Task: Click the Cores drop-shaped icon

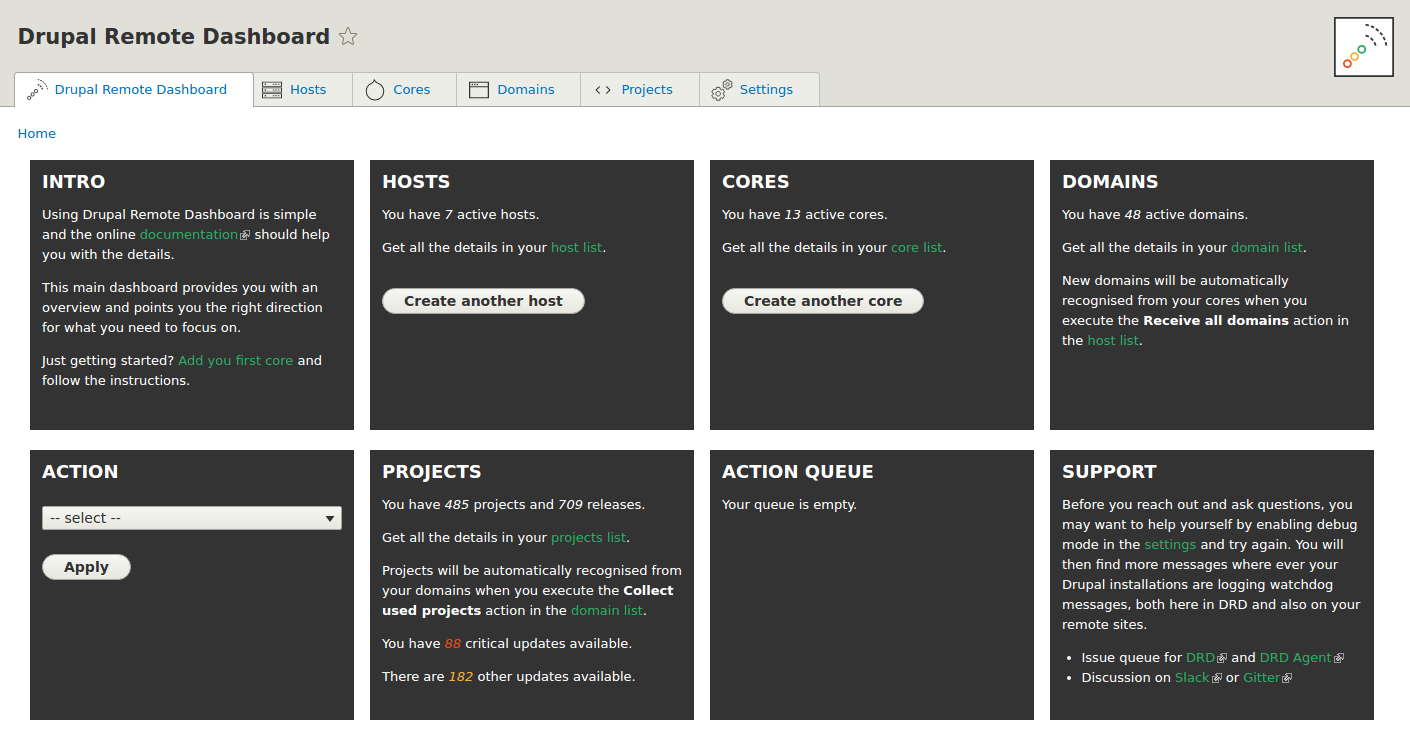Action: pos(375,90)
